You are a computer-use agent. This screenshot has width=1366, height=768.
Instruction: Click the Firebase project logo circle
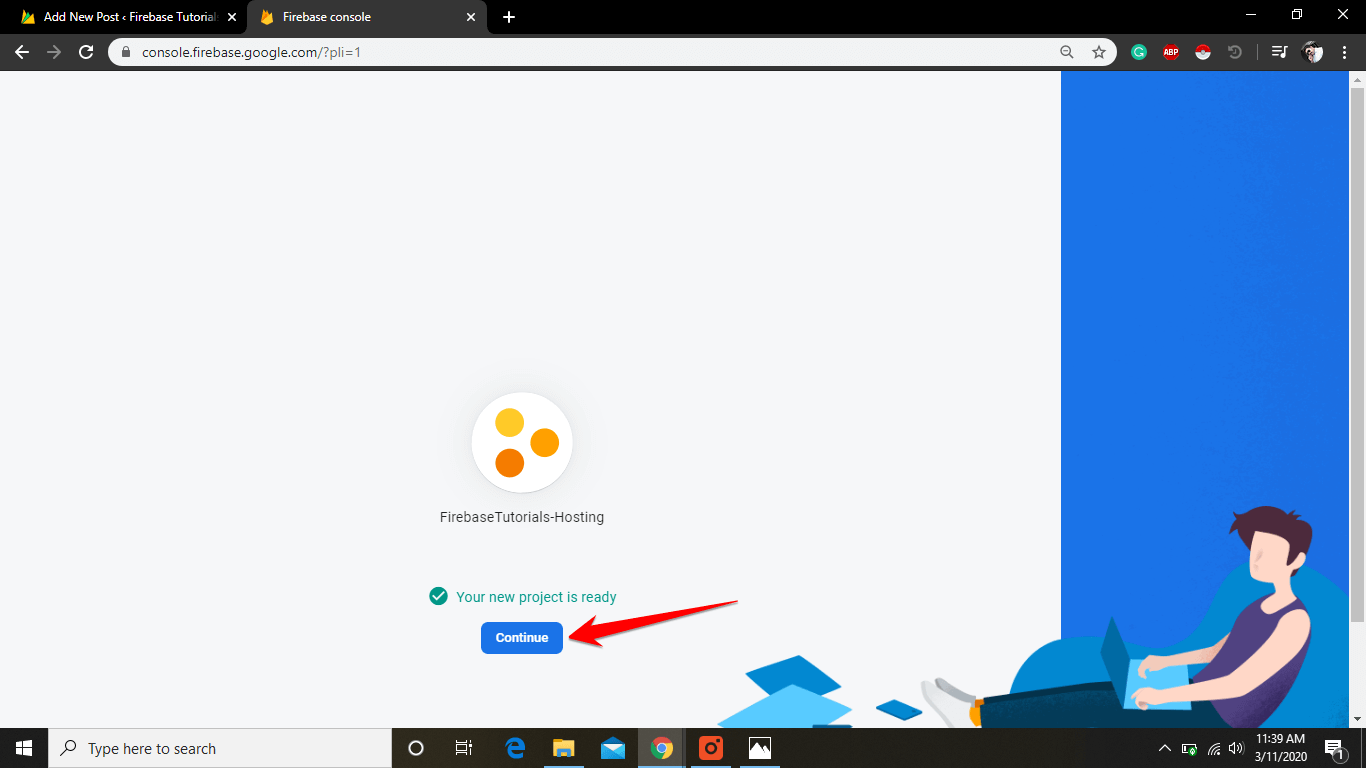click(x=522, y=442)
